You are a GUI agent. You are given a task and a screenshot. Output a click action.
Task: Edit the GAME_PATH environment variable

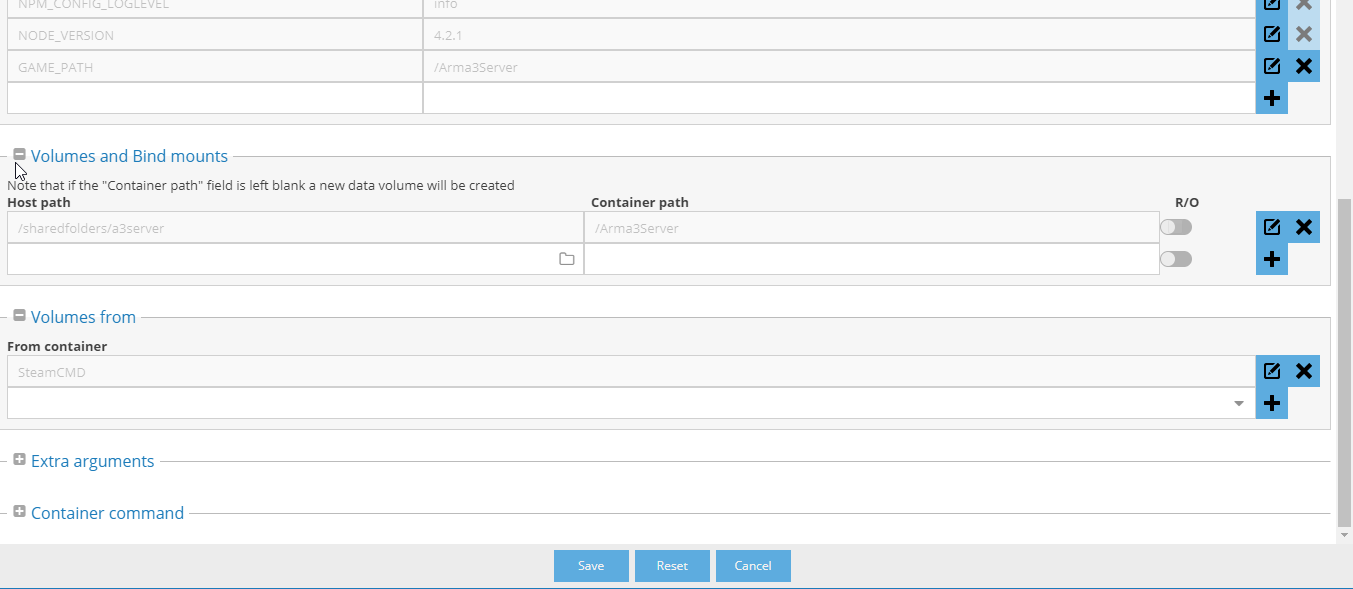click(1271, 65)
